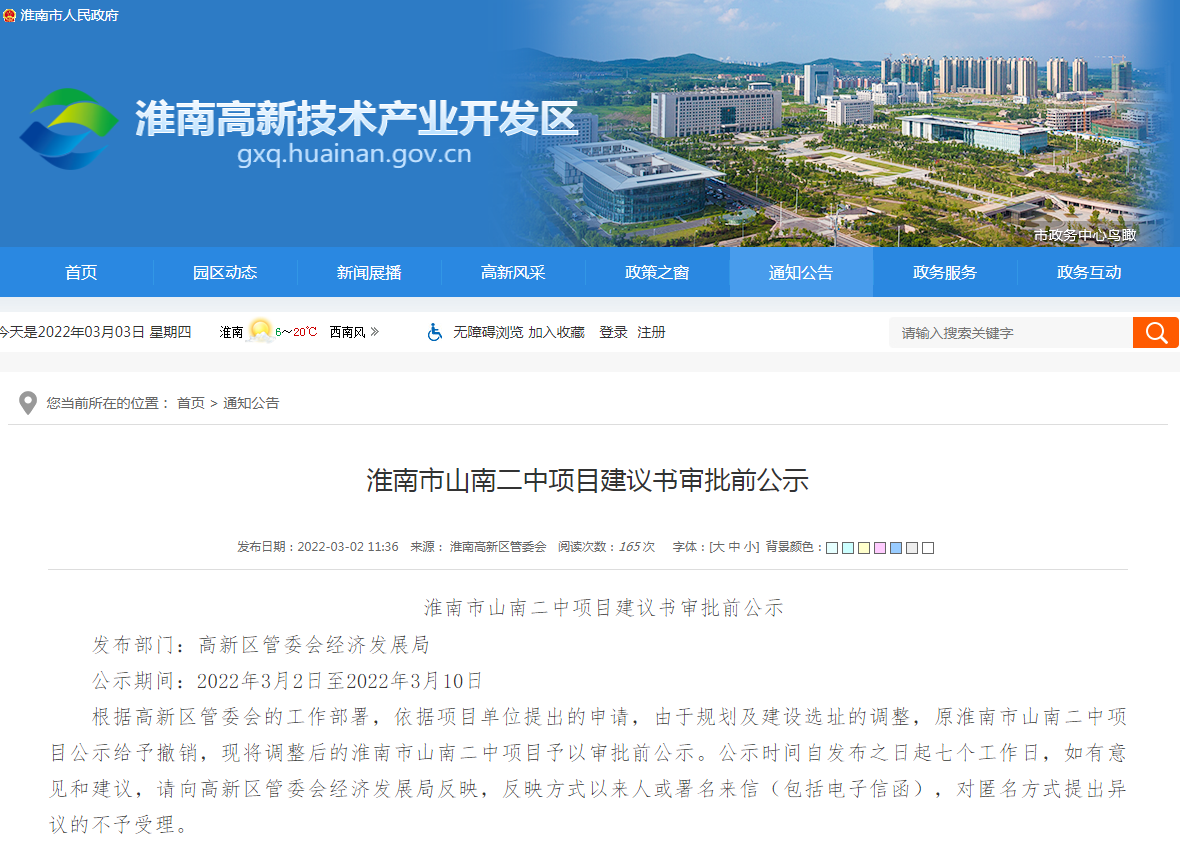Screen dimensions: 1180x849
Task: Select the pink background color swatch
Action: coord(878,548)
